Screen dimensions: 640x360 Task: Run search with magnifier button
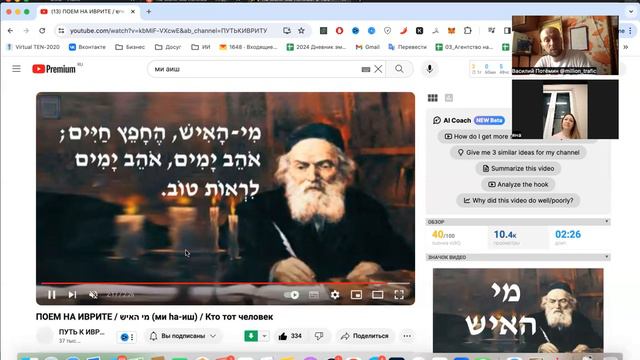pos(399,69)
